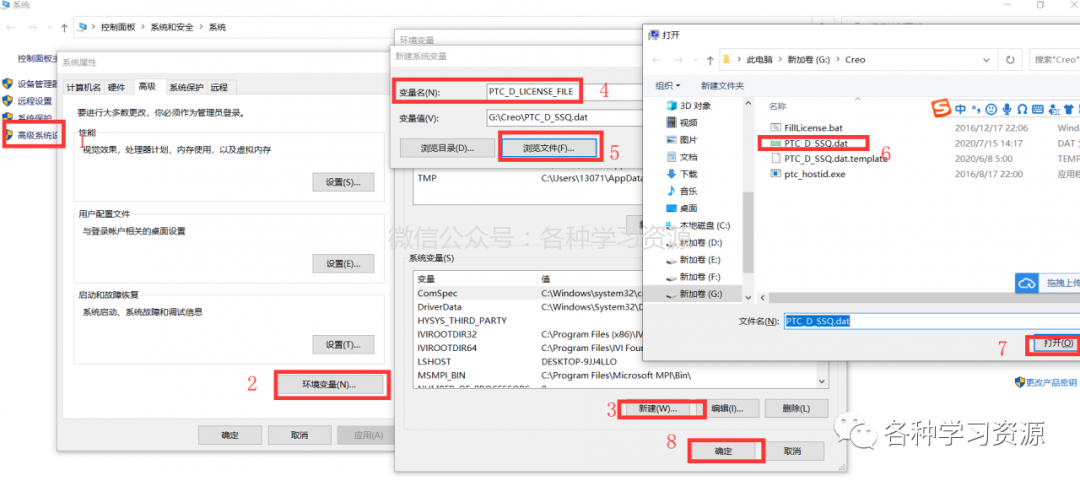The image size is (1080, 481).
Task: Select 3D 对象 in navigation tree
Action: [687, 105]
